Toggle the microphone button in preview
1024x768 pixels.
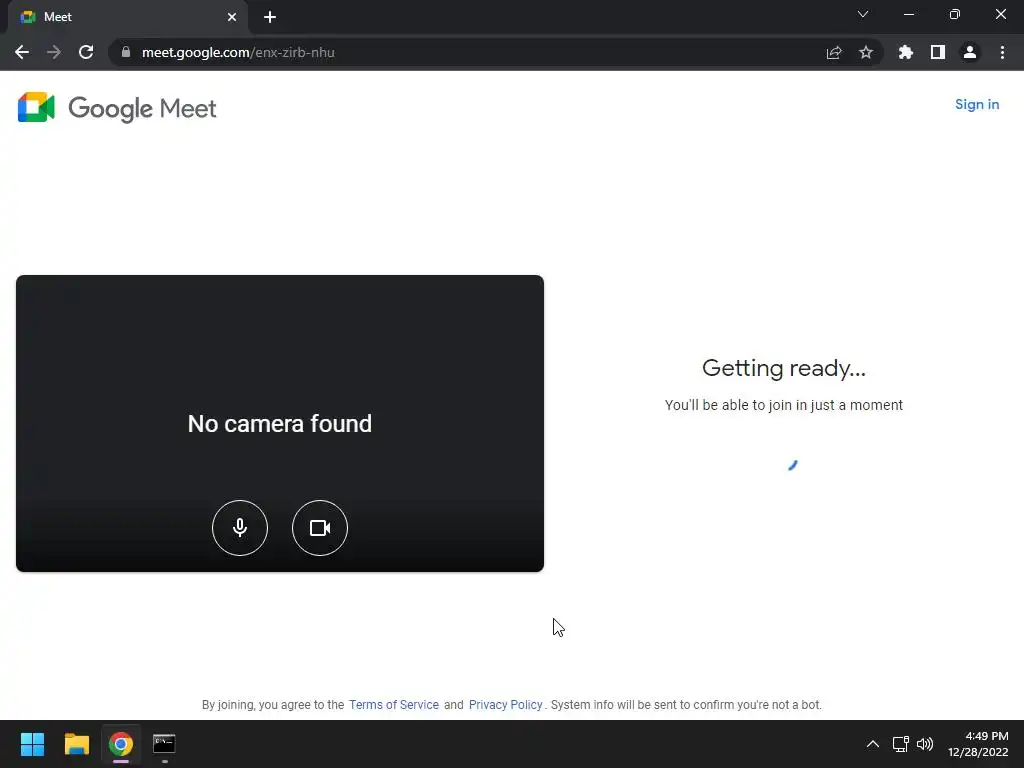pyautogui.click(x=240, y=528)
